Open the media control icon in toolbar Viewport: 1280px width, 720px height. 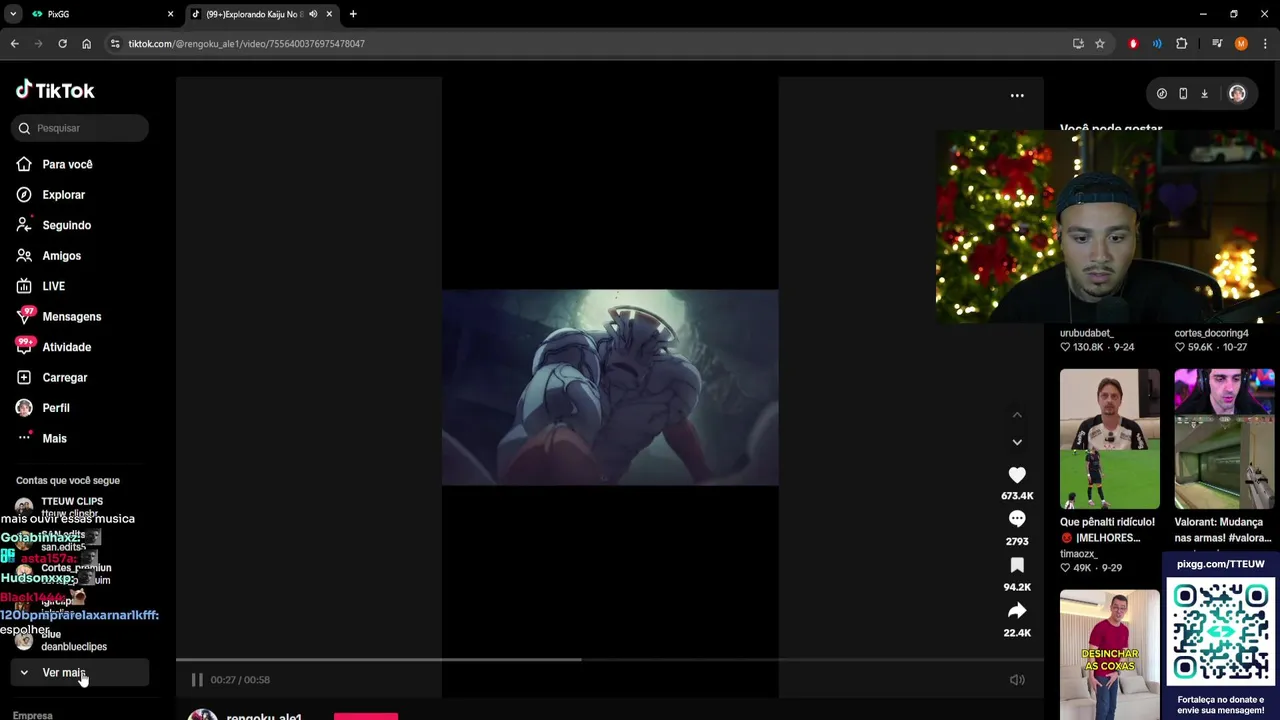click(1217, 44)
